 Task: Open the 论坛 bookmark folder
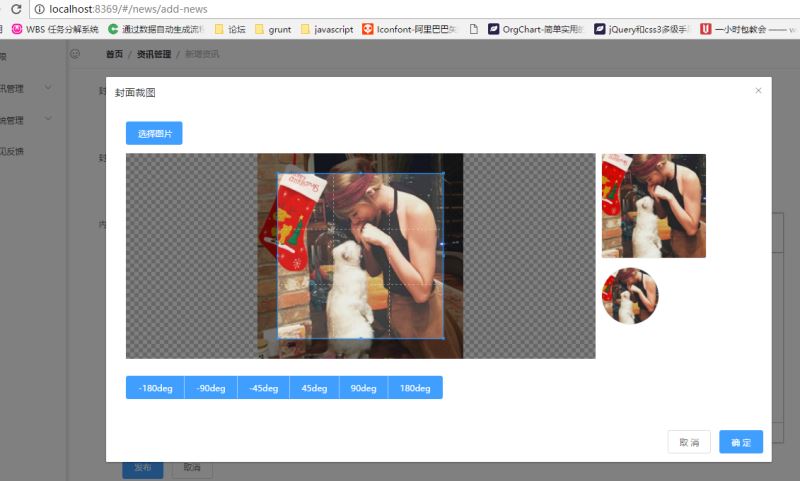tap(230, 29)
